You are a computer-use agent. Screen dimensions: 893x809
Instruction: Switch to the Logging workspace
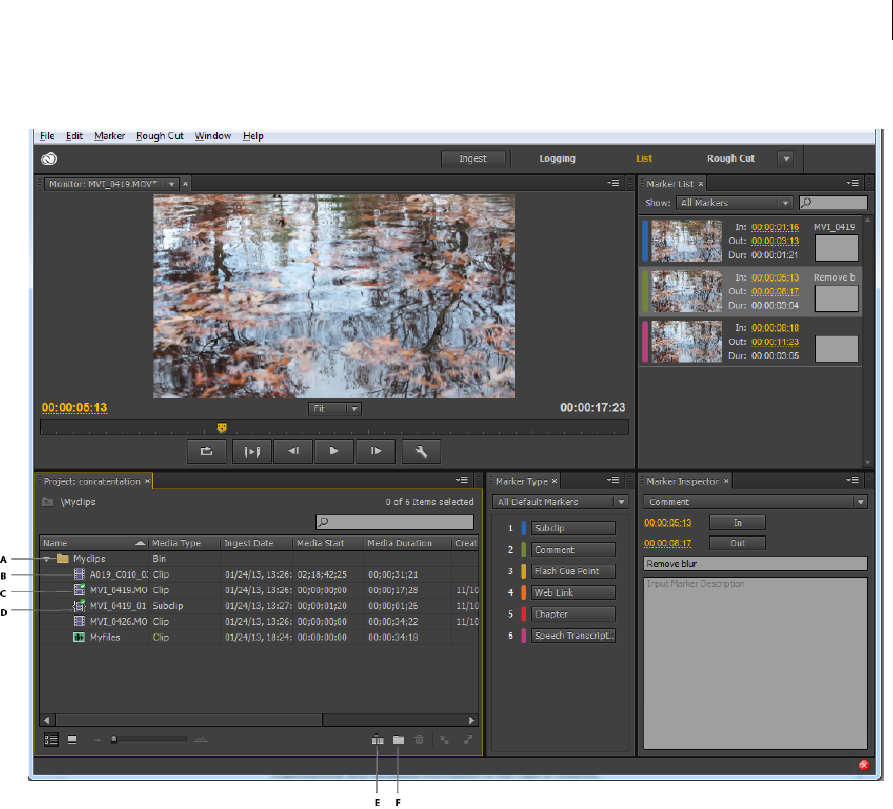coord(557,159)
